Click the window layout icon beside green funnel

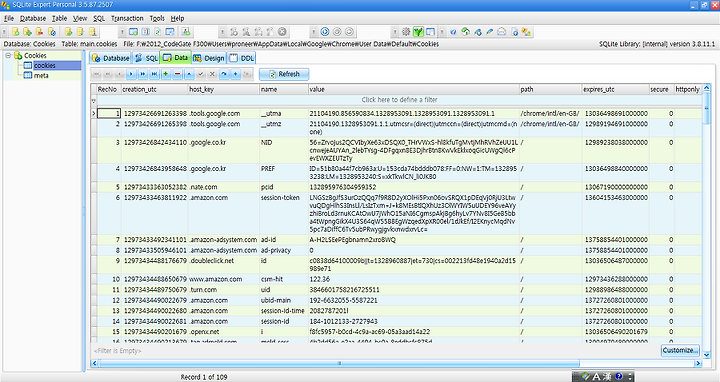point(430,32)
